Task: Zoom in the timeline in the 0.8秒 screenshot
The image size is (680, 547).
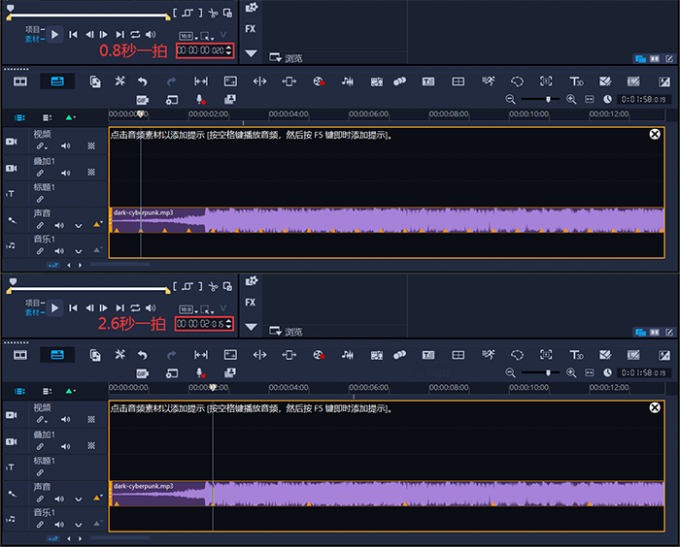Action: point(571,100)
